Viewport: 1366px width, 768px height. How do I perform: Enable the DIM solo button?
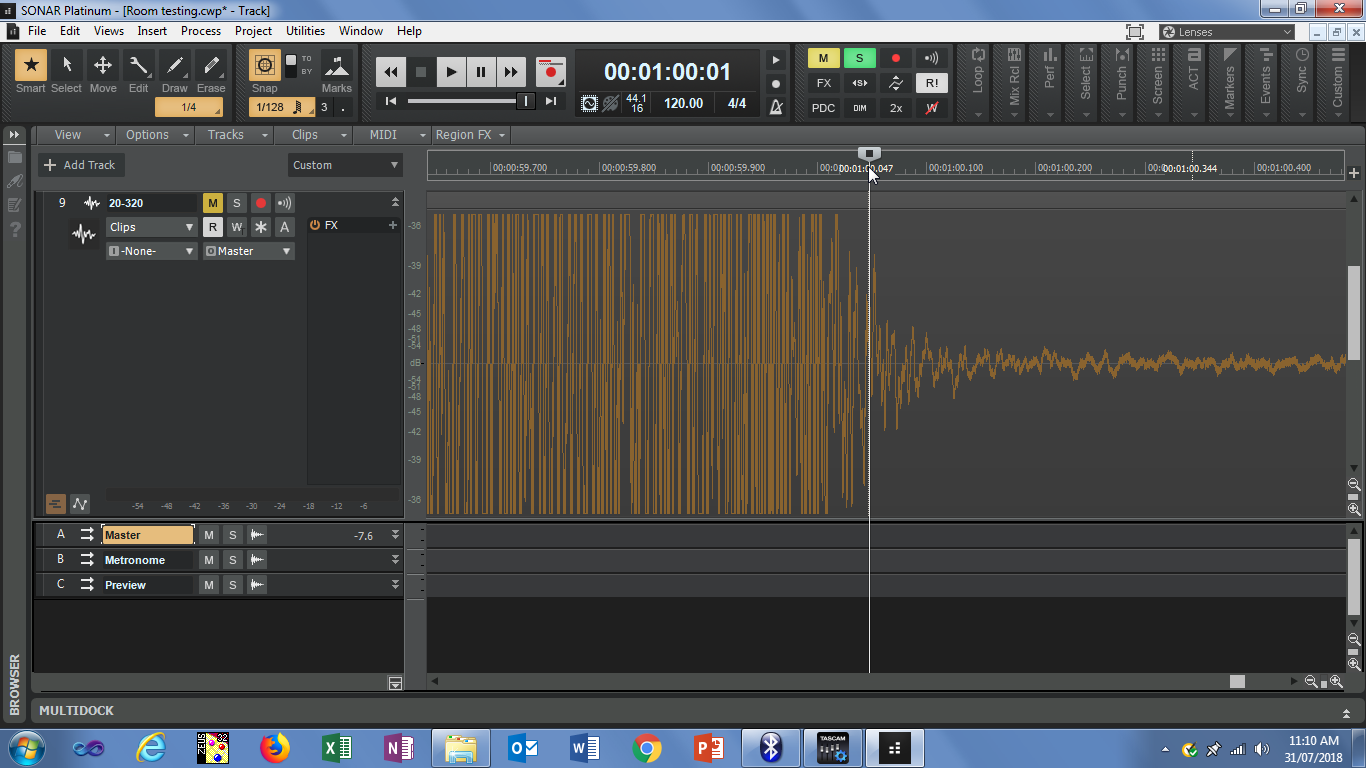(859, 108)
